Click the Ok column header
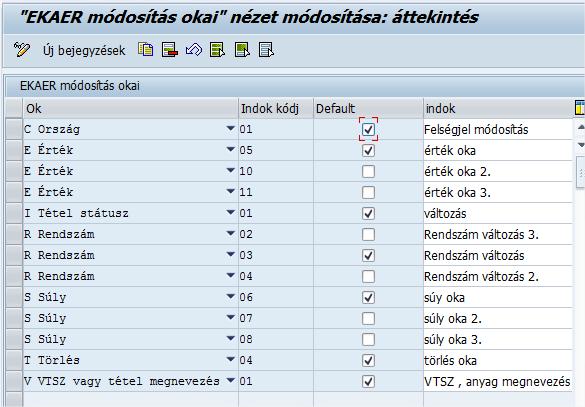 click(x=130, y=109)
